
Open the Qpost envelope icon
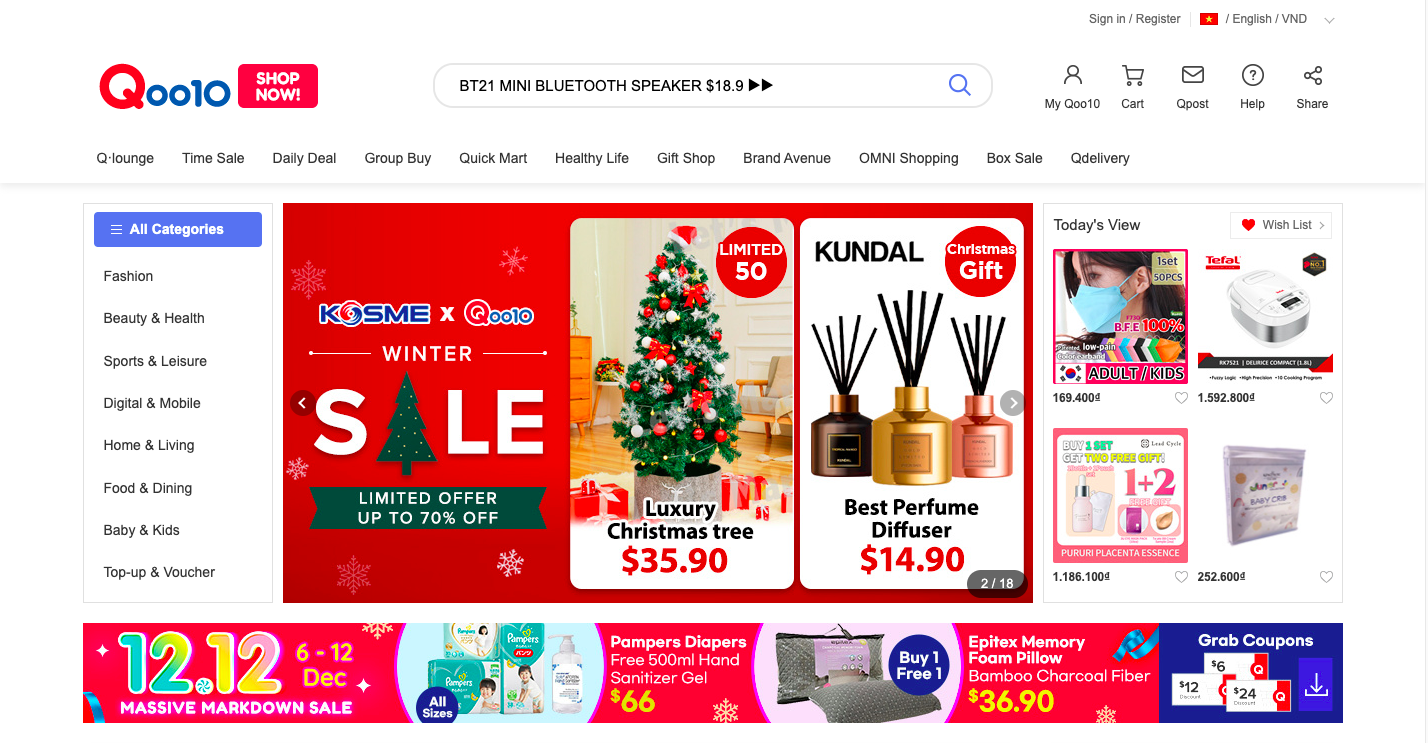(1192, 76)
